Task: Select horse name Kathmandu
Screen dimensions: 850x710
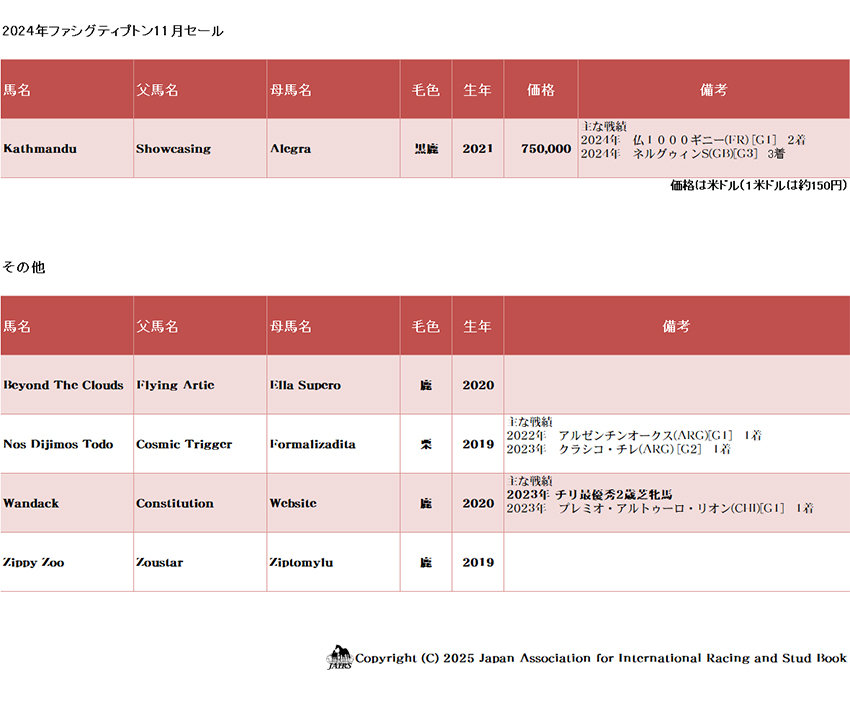Action: 40,149
